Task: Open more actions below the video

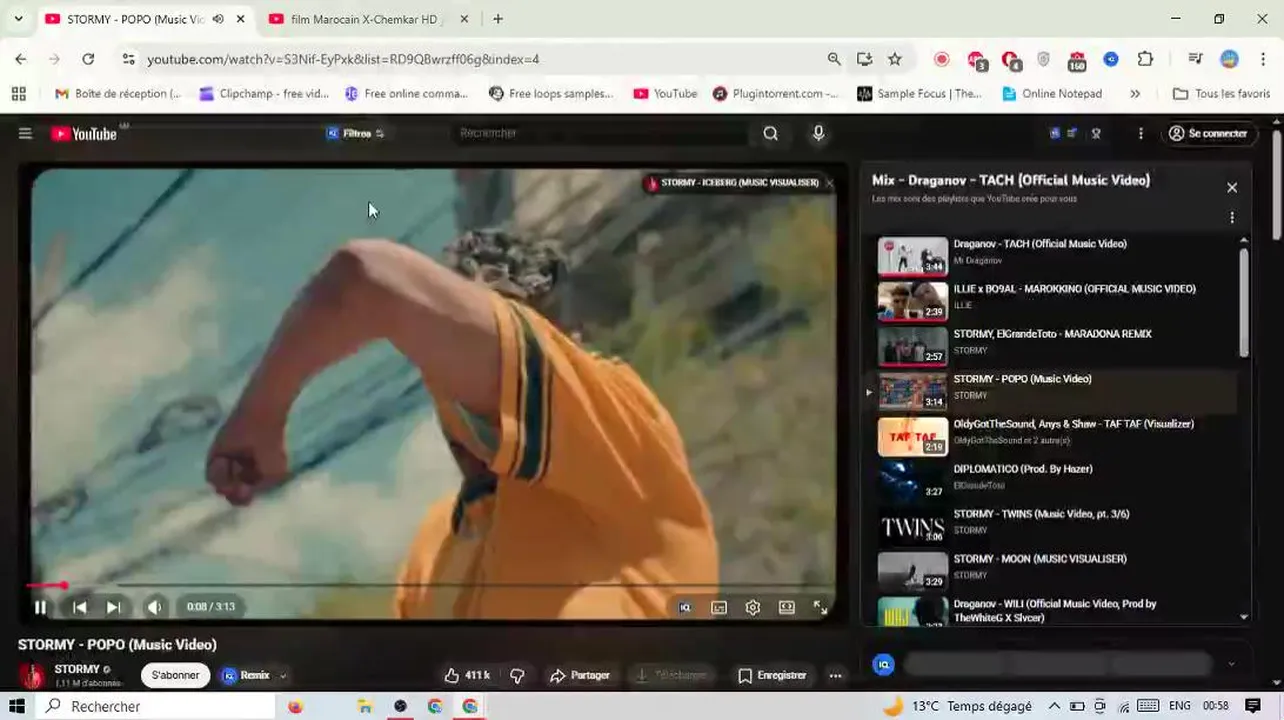Action: point(835,676)
